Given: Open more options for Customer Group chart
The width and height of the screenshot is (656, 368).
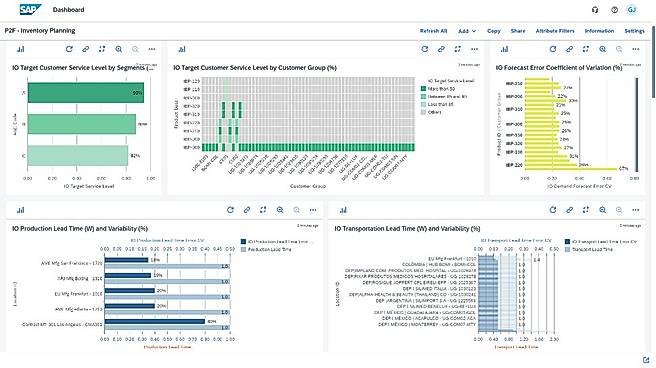Looking at the screenshot, I should point(474,49).
